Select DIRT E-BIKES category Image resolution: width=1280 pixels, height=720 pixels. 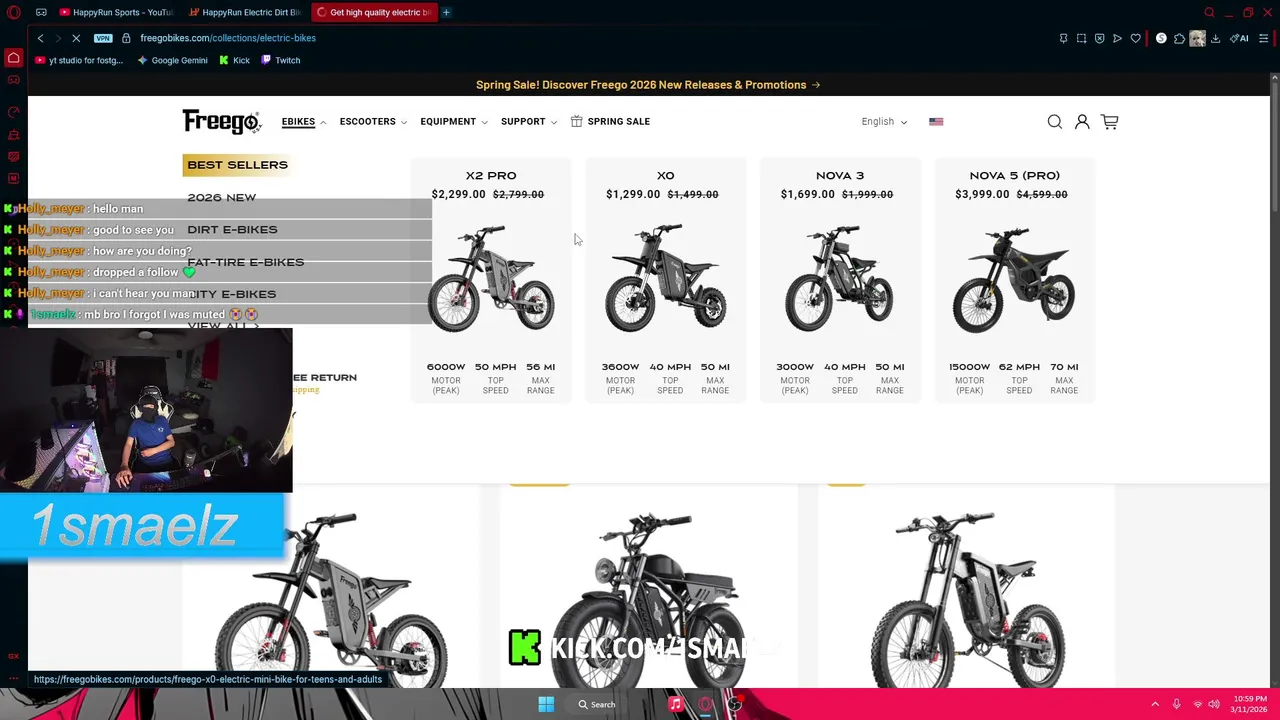(x=233, y=230)
